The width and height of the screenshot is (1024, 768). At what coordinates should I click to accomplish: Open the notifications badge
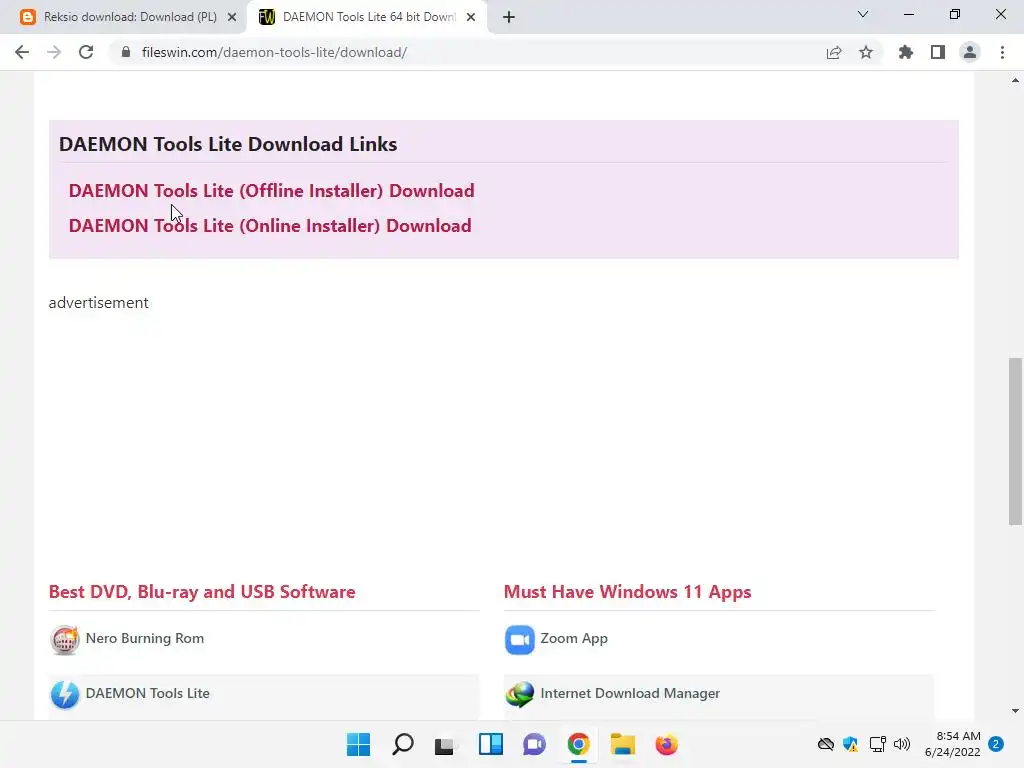point(996,744)
